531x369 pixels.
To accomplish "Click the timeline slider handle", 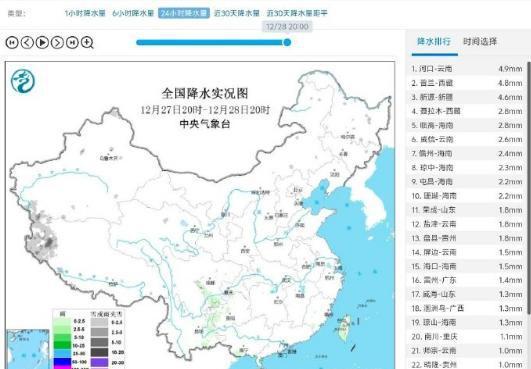I will [x=287, y=42].
